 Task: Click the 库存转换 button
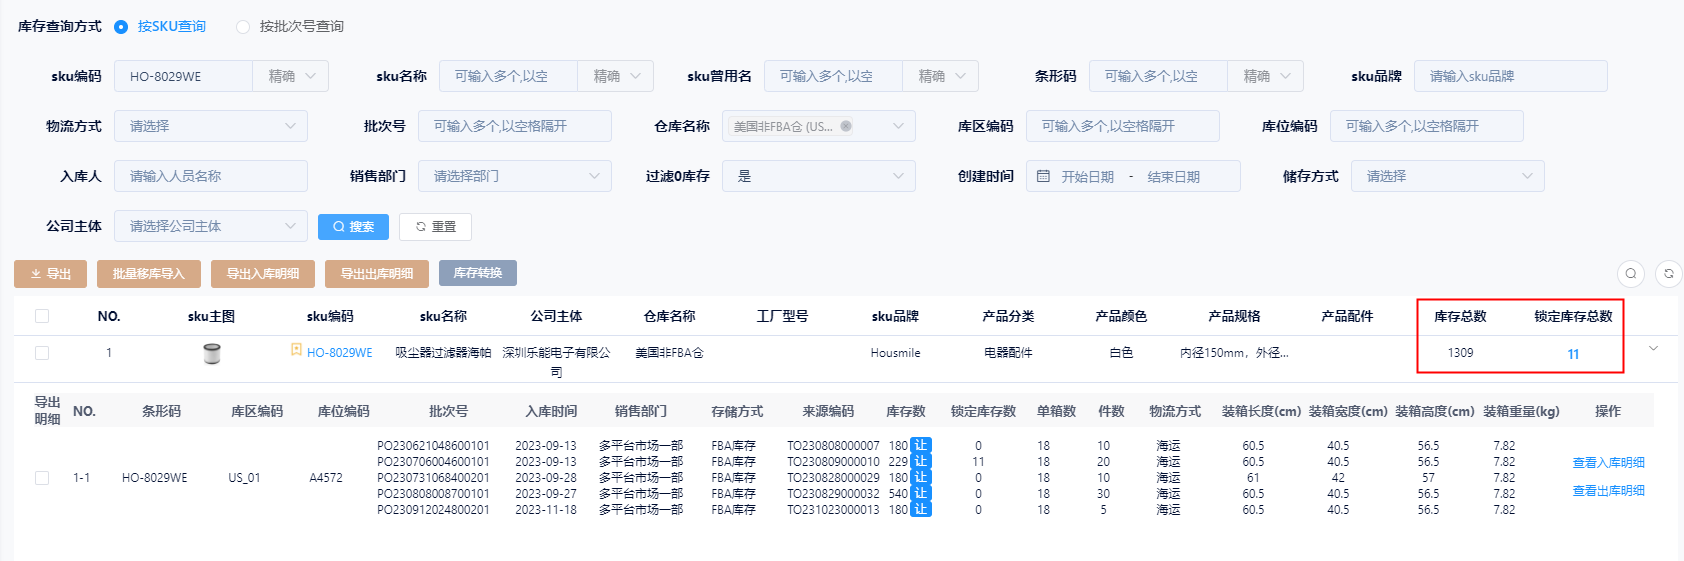click(478, 273)
